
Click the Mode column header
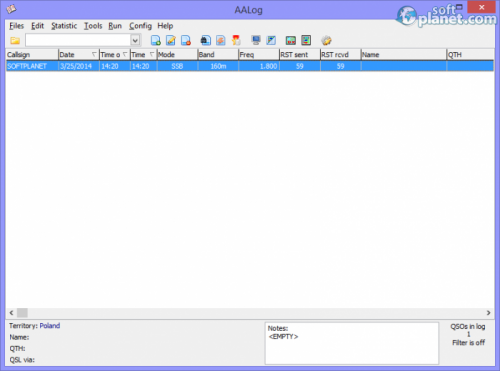point(177,55)
